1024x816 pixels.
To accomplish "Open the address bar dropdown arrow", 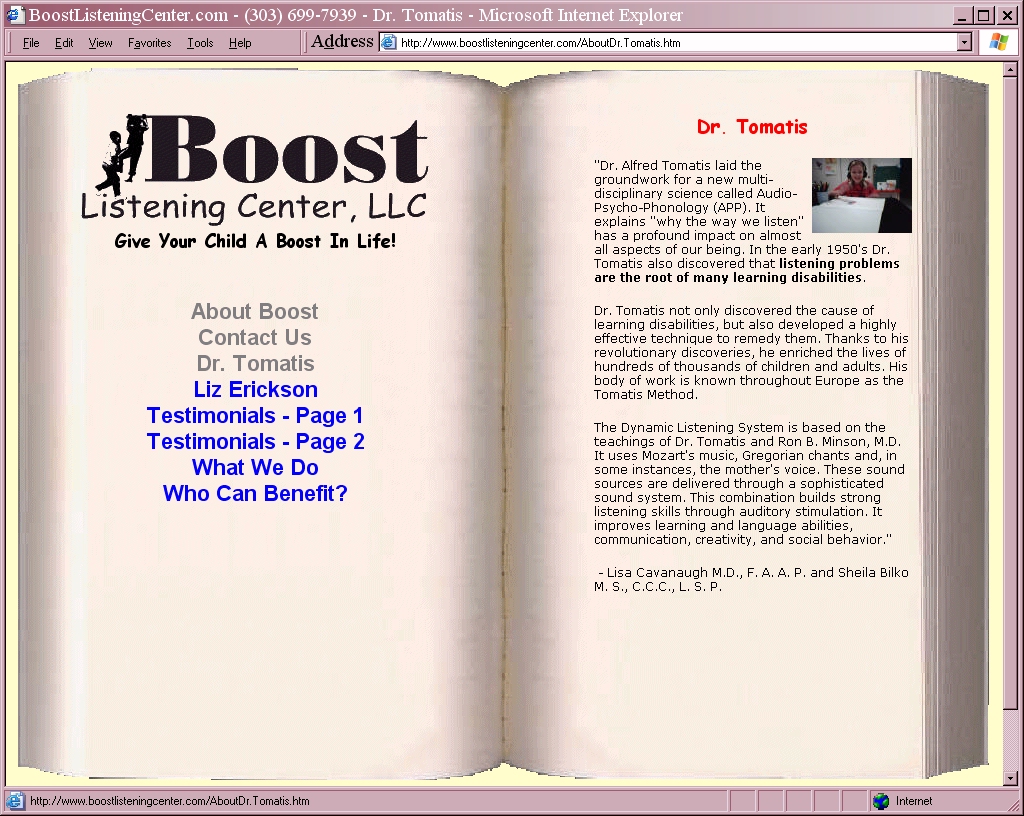I will tap(964, 42).
